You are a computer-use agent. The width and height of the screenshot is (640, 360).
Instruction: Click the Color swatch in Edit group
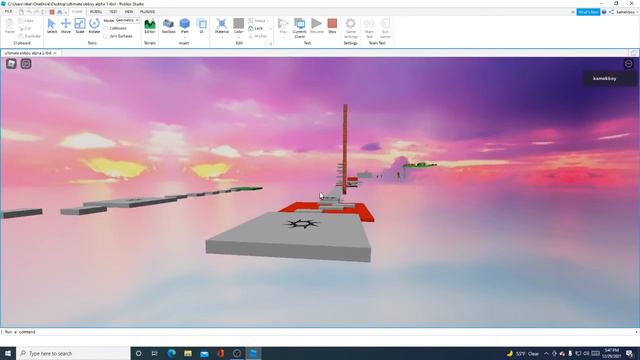click(x=239, y=23)
